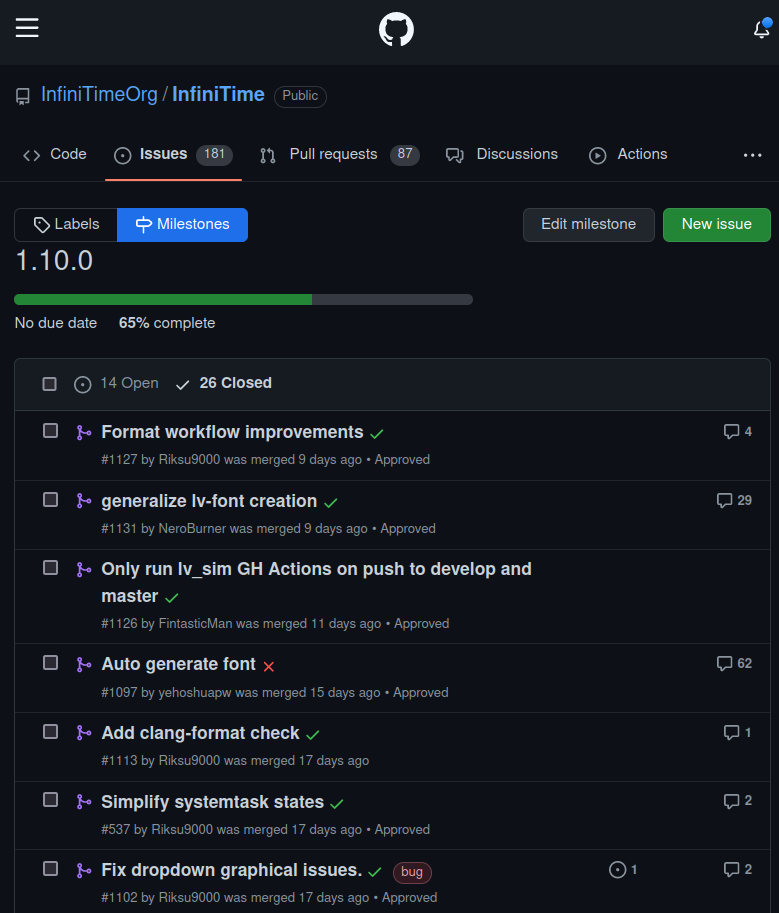779x913 pixels.
Task: Open linked issue icon on Fix dropdown graphical issues
Action: tap(618, 870)
